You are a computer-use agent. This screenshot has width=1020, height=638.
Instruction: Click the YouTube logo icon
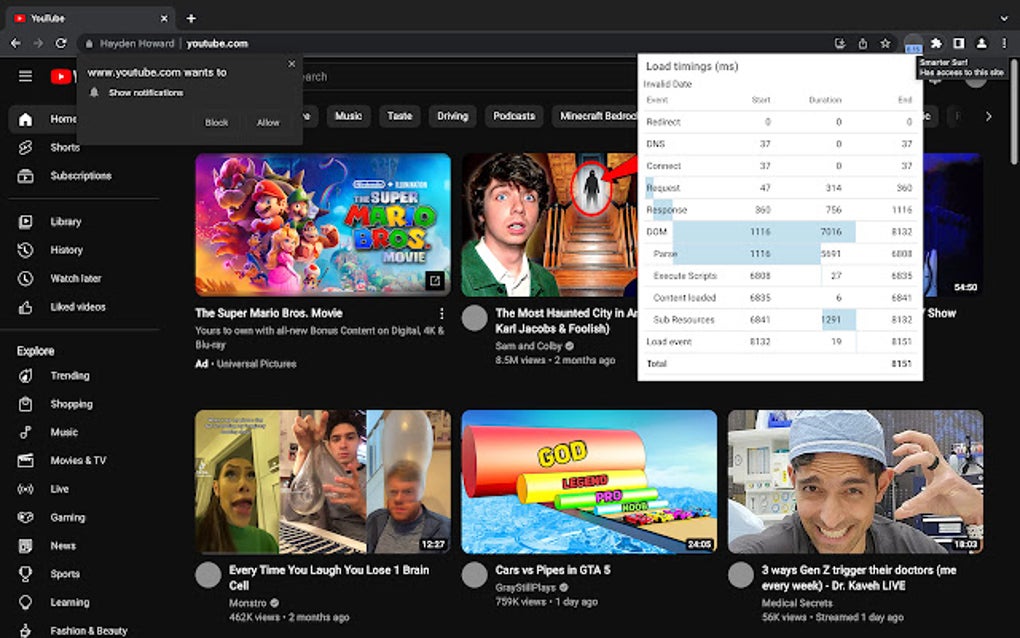click(60, 76)
